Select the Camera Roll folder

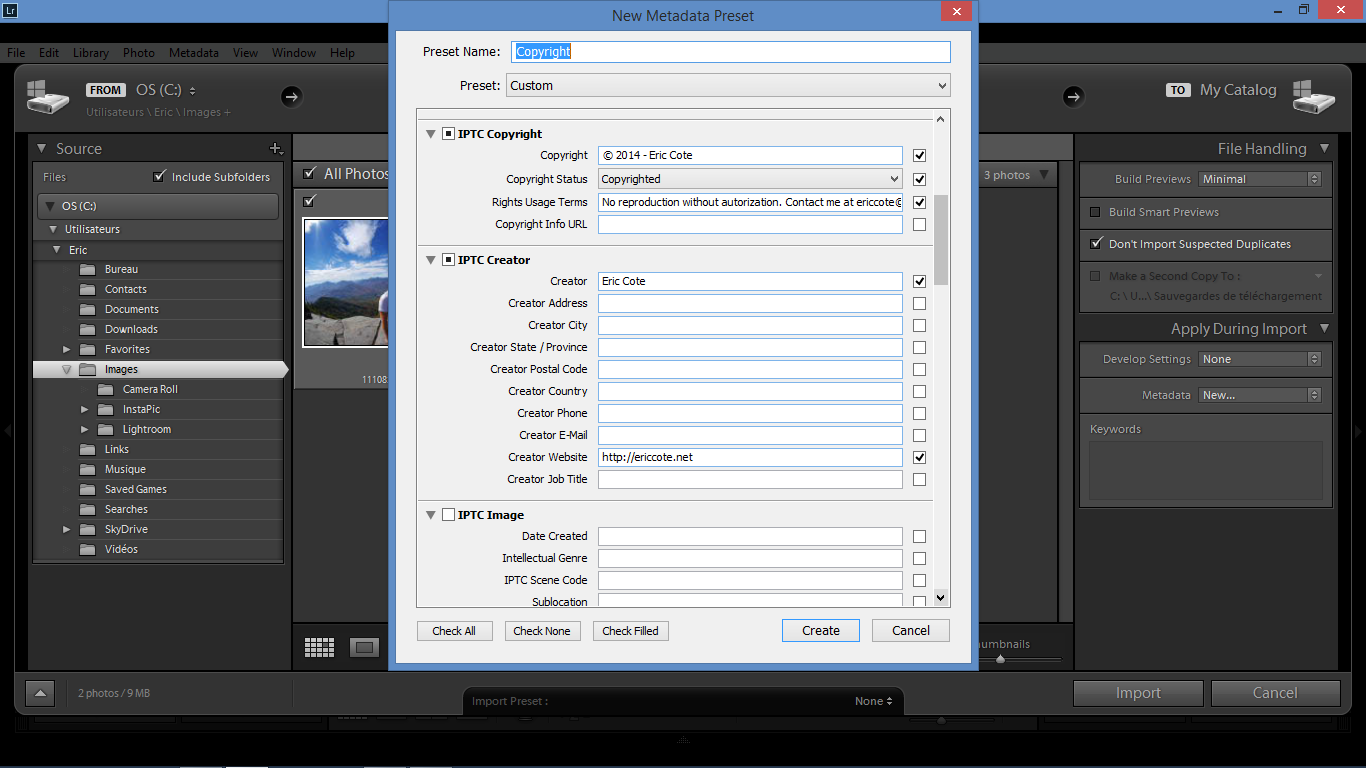(x=150, y=389)
